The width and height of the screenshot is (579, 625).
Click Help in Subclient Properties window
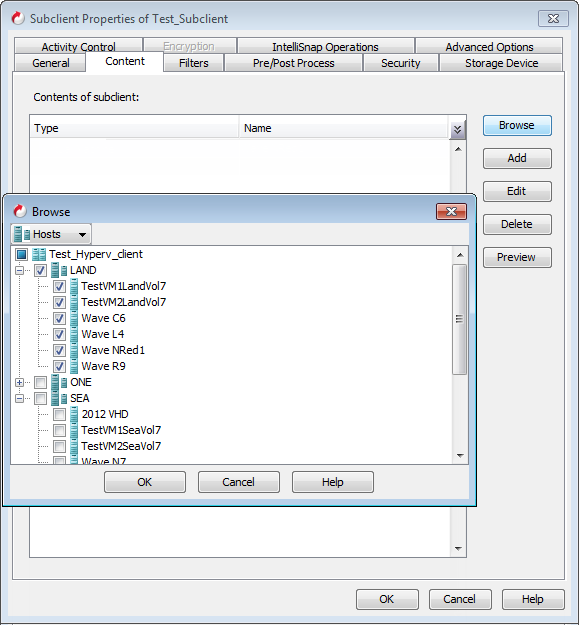[x=533, y=599]
